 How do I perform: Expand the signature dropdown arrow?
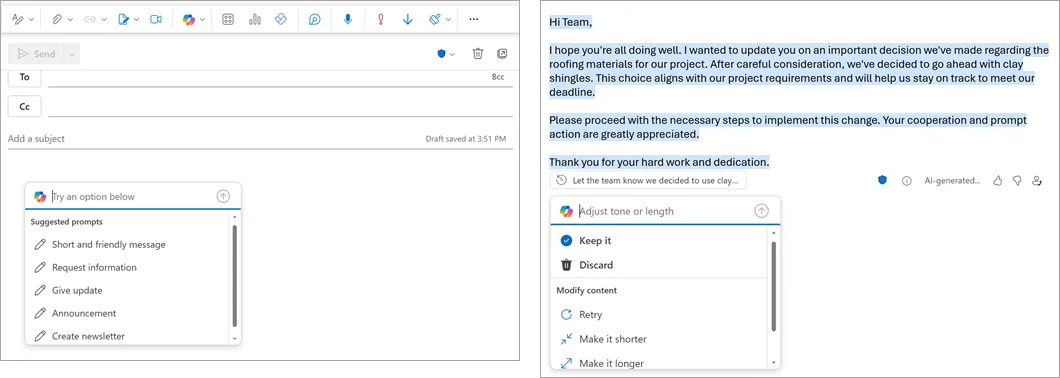coord(137,20)
